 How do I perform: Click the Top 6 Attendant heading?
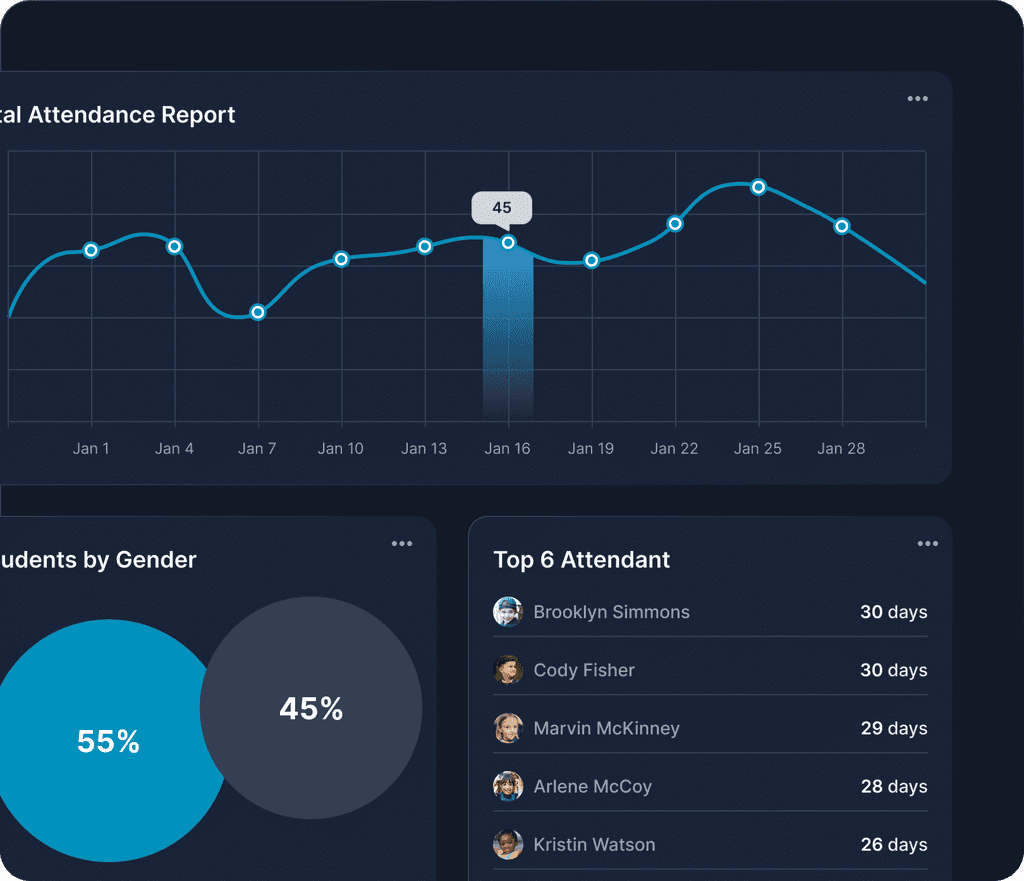[x=581, y=560]
